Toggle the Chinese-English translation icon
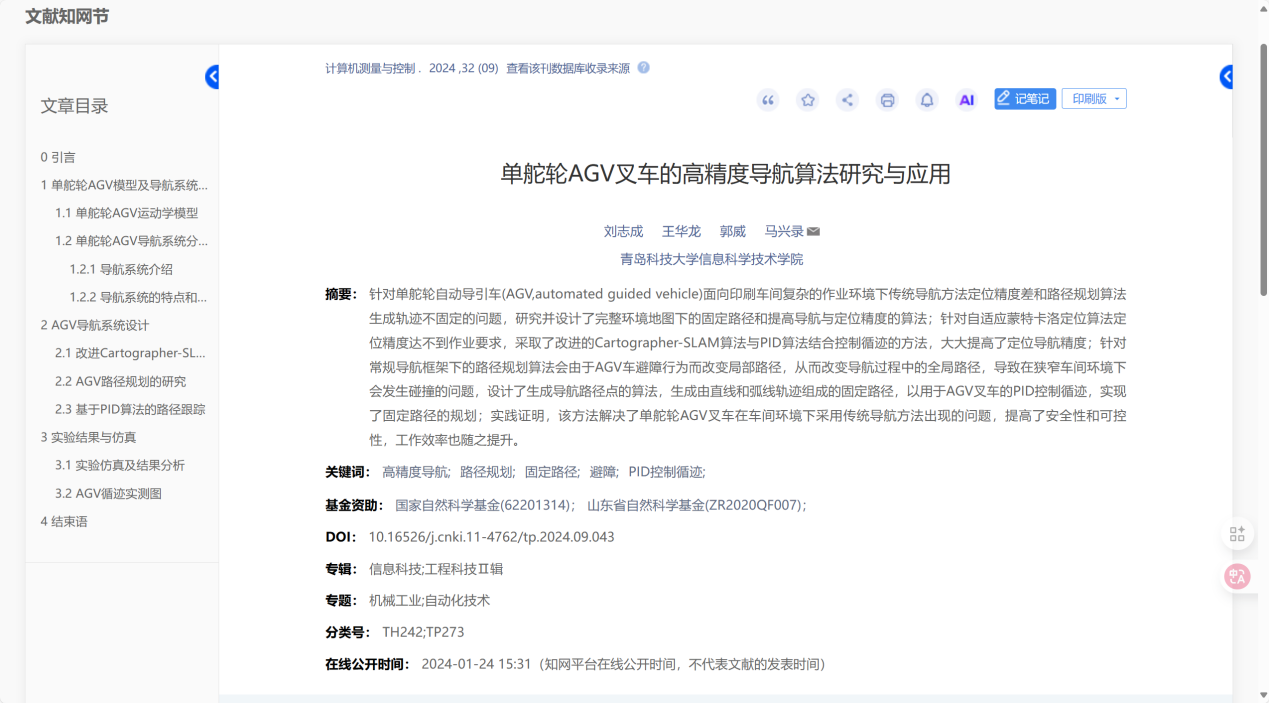Viewport: 1269px width, 703px height. pos(1237,576)
